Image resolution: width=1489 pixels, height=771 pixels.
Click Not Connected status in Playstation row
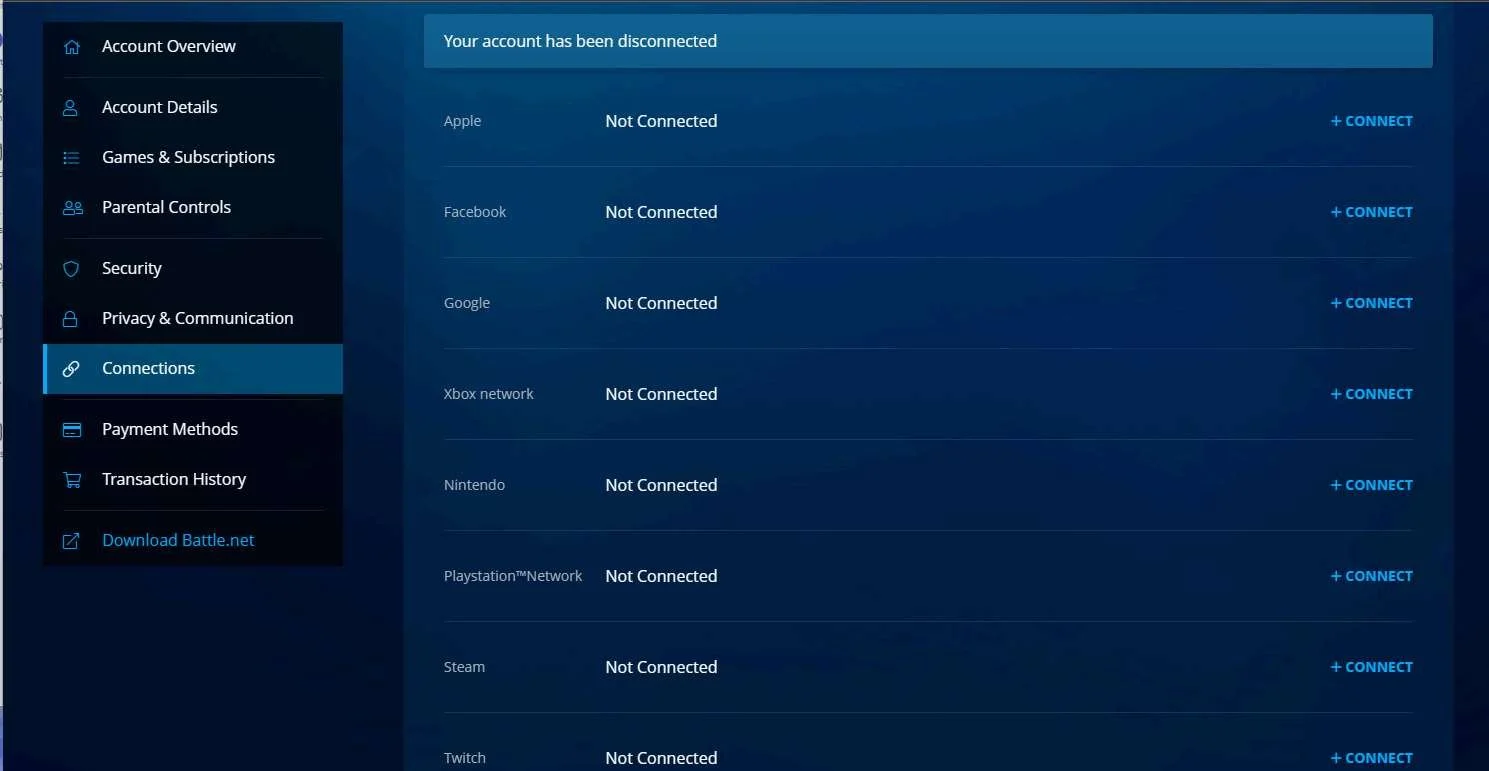pos(661,576)
